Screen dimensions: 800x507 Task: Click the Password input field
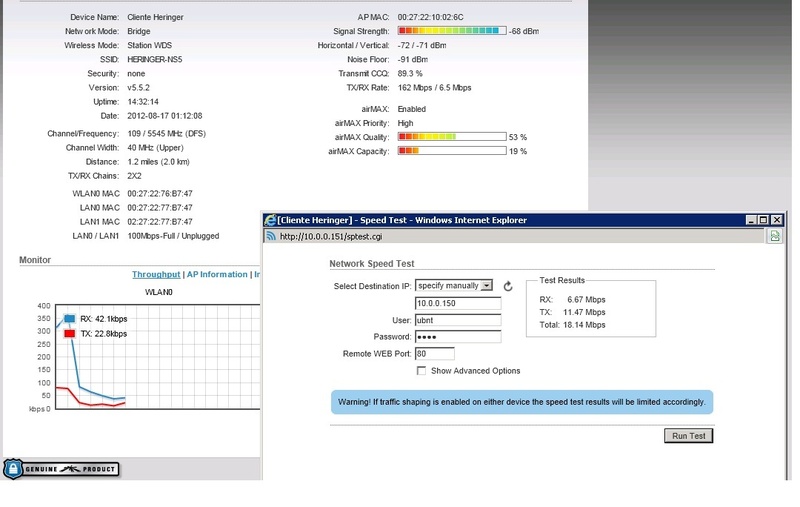point(458,337)
